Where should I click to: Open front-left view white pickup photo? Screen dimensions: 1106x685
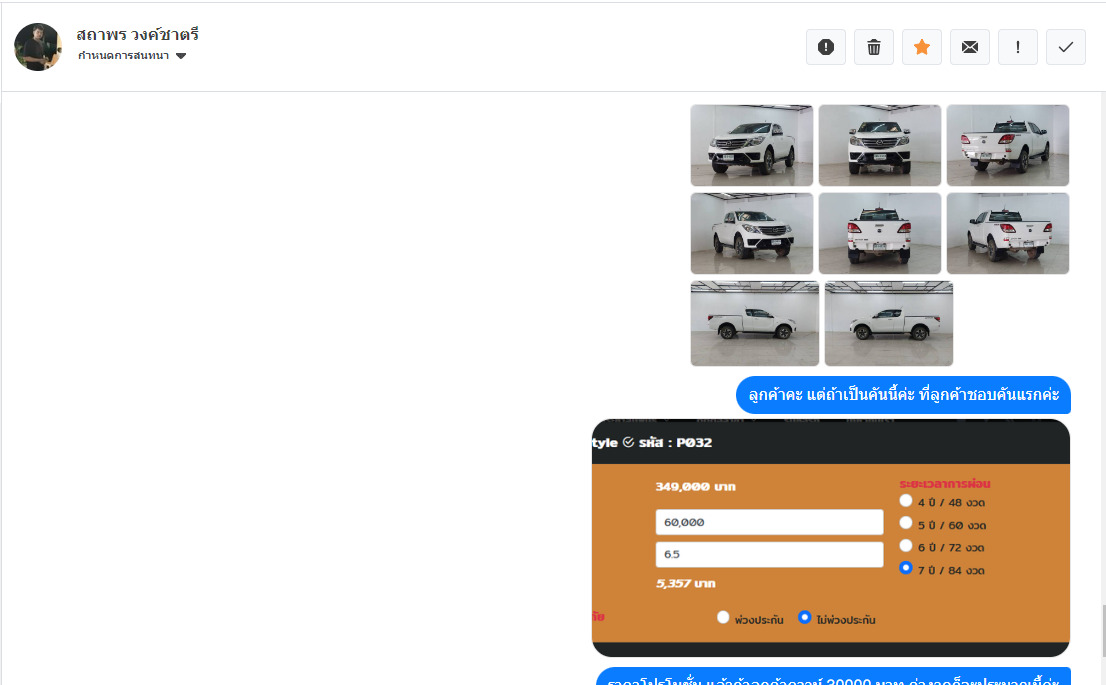click(752, 145)
